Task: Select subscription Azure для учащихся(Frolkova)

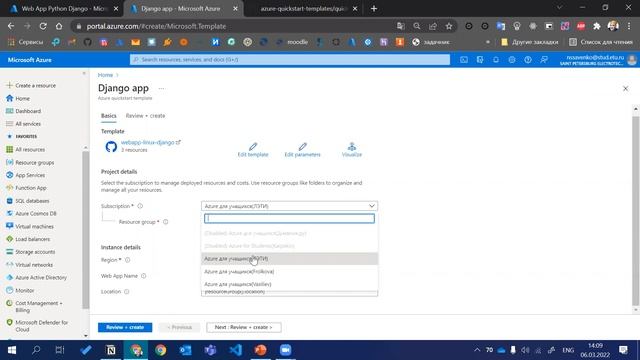Action: pyautogui.click(x=289, y=271)
